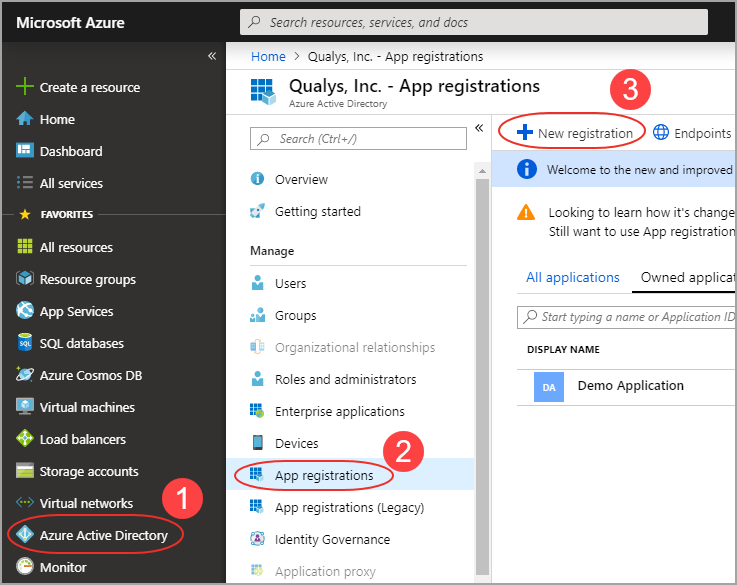Click the Monitor gauge icon

pyautogui.click(x=24, y=566)
